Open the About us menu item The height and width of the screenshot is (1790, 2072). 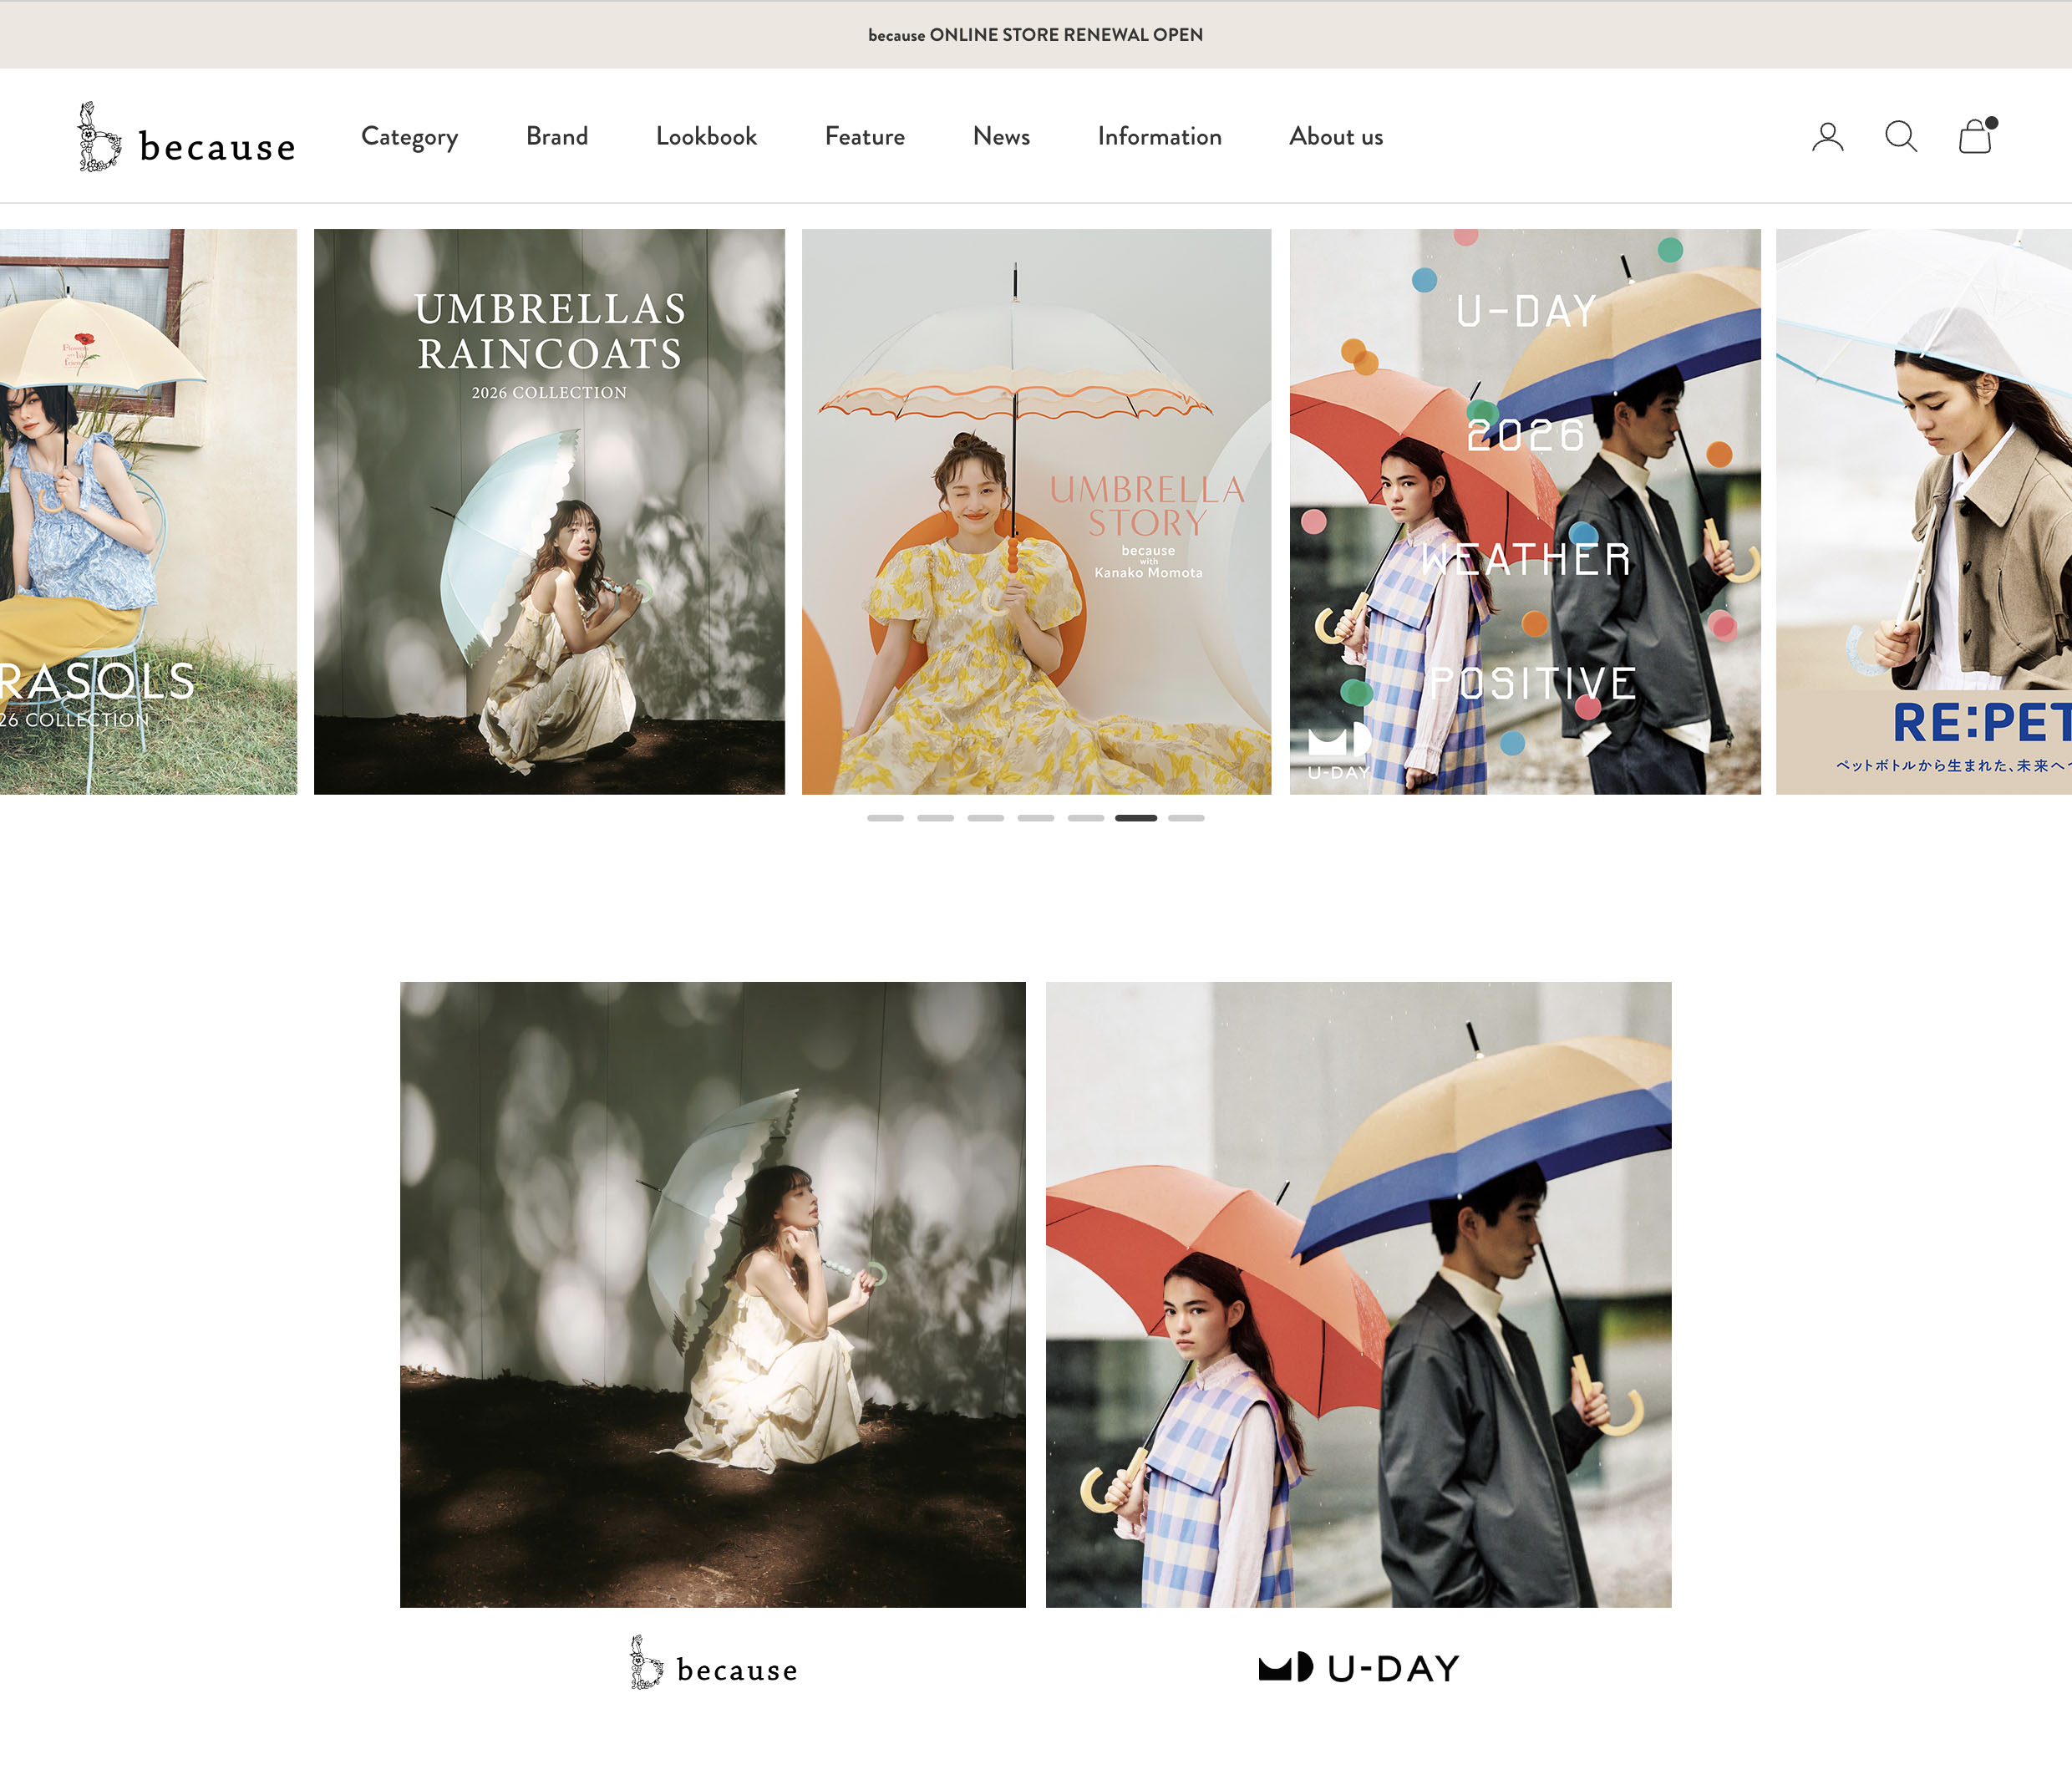[x=1335, y=137]
